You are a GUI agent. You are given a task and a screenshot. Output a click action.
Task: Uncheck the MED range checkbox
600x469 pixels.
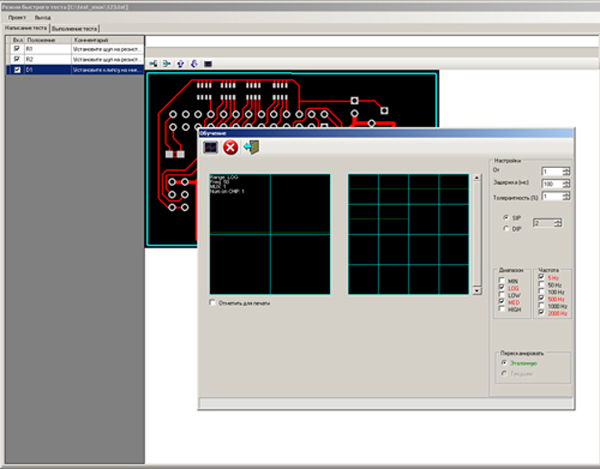(x=502, y=302)
